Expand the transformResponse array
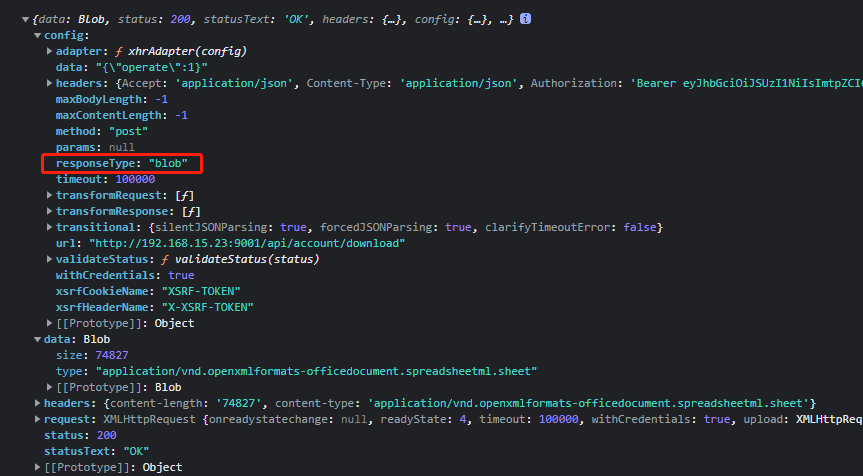 49,211
